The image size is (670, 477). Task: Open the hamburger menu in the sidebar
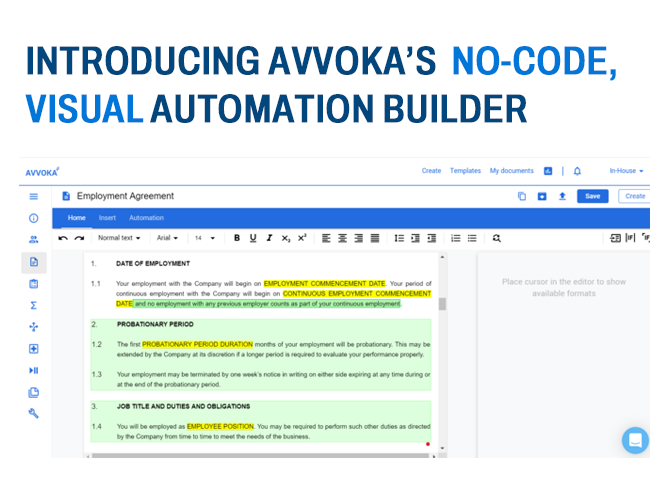[x=33, y=197]
